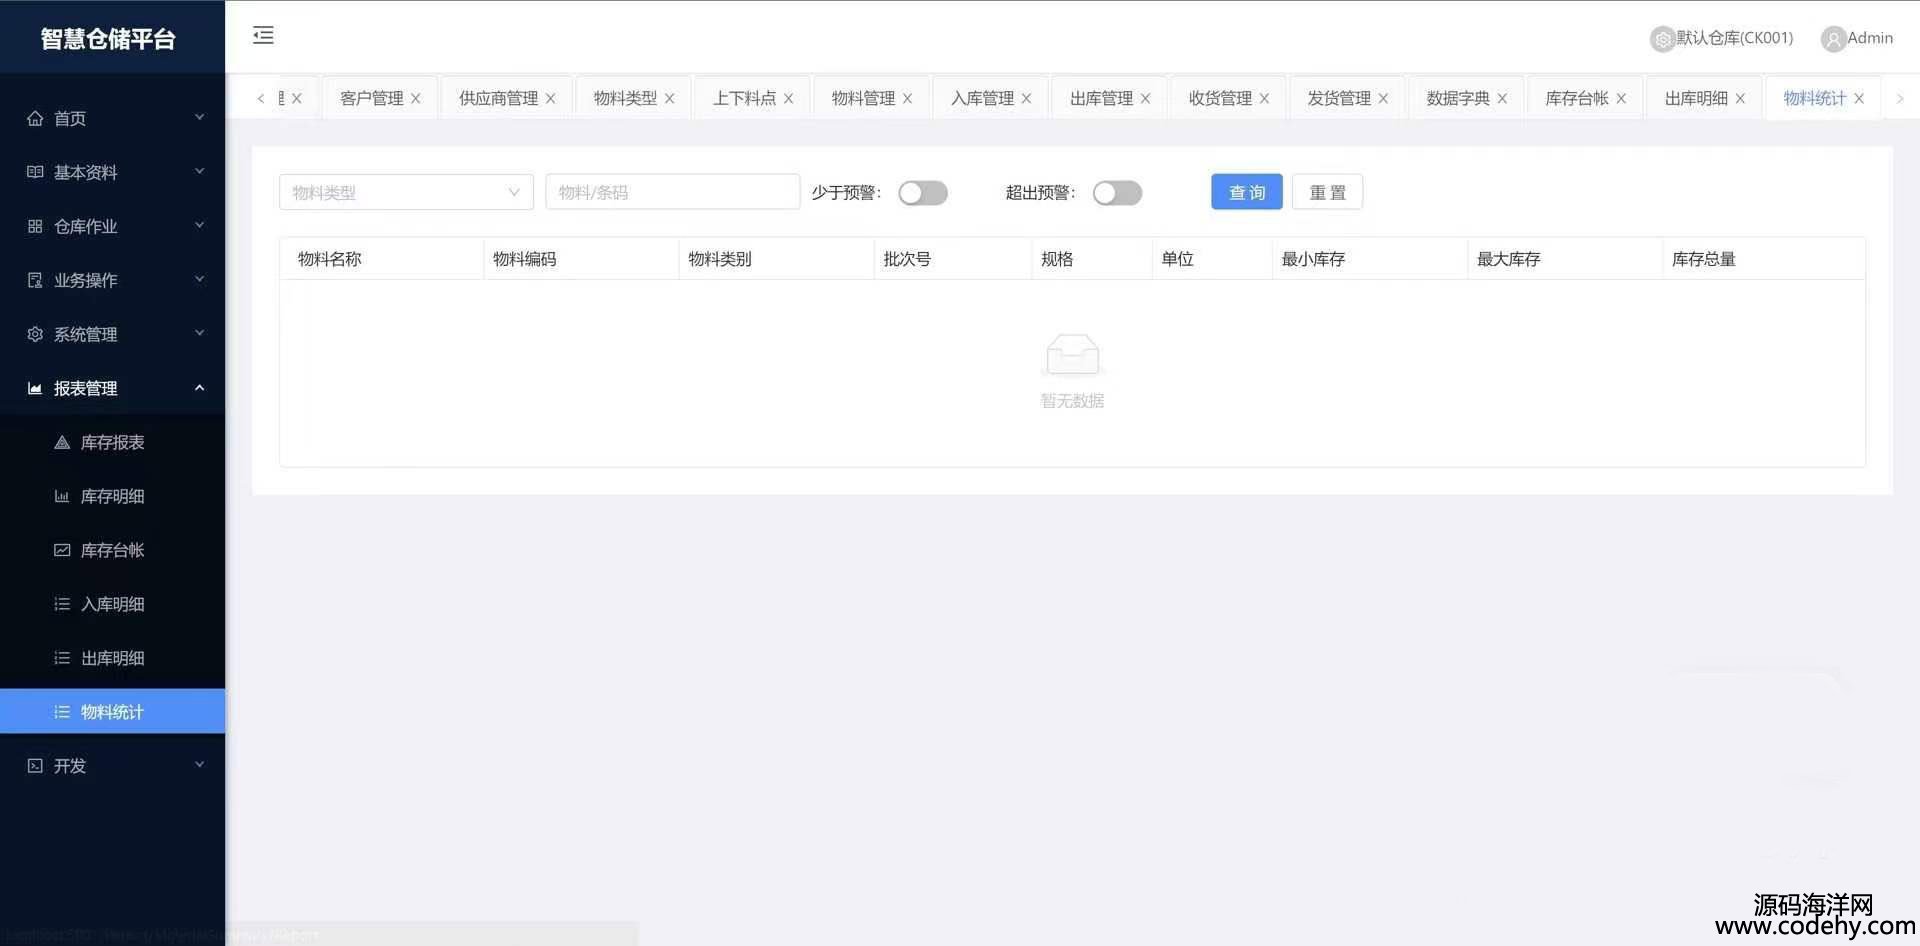Click the chart icon beside 报表管理

(x=35, y=388)
